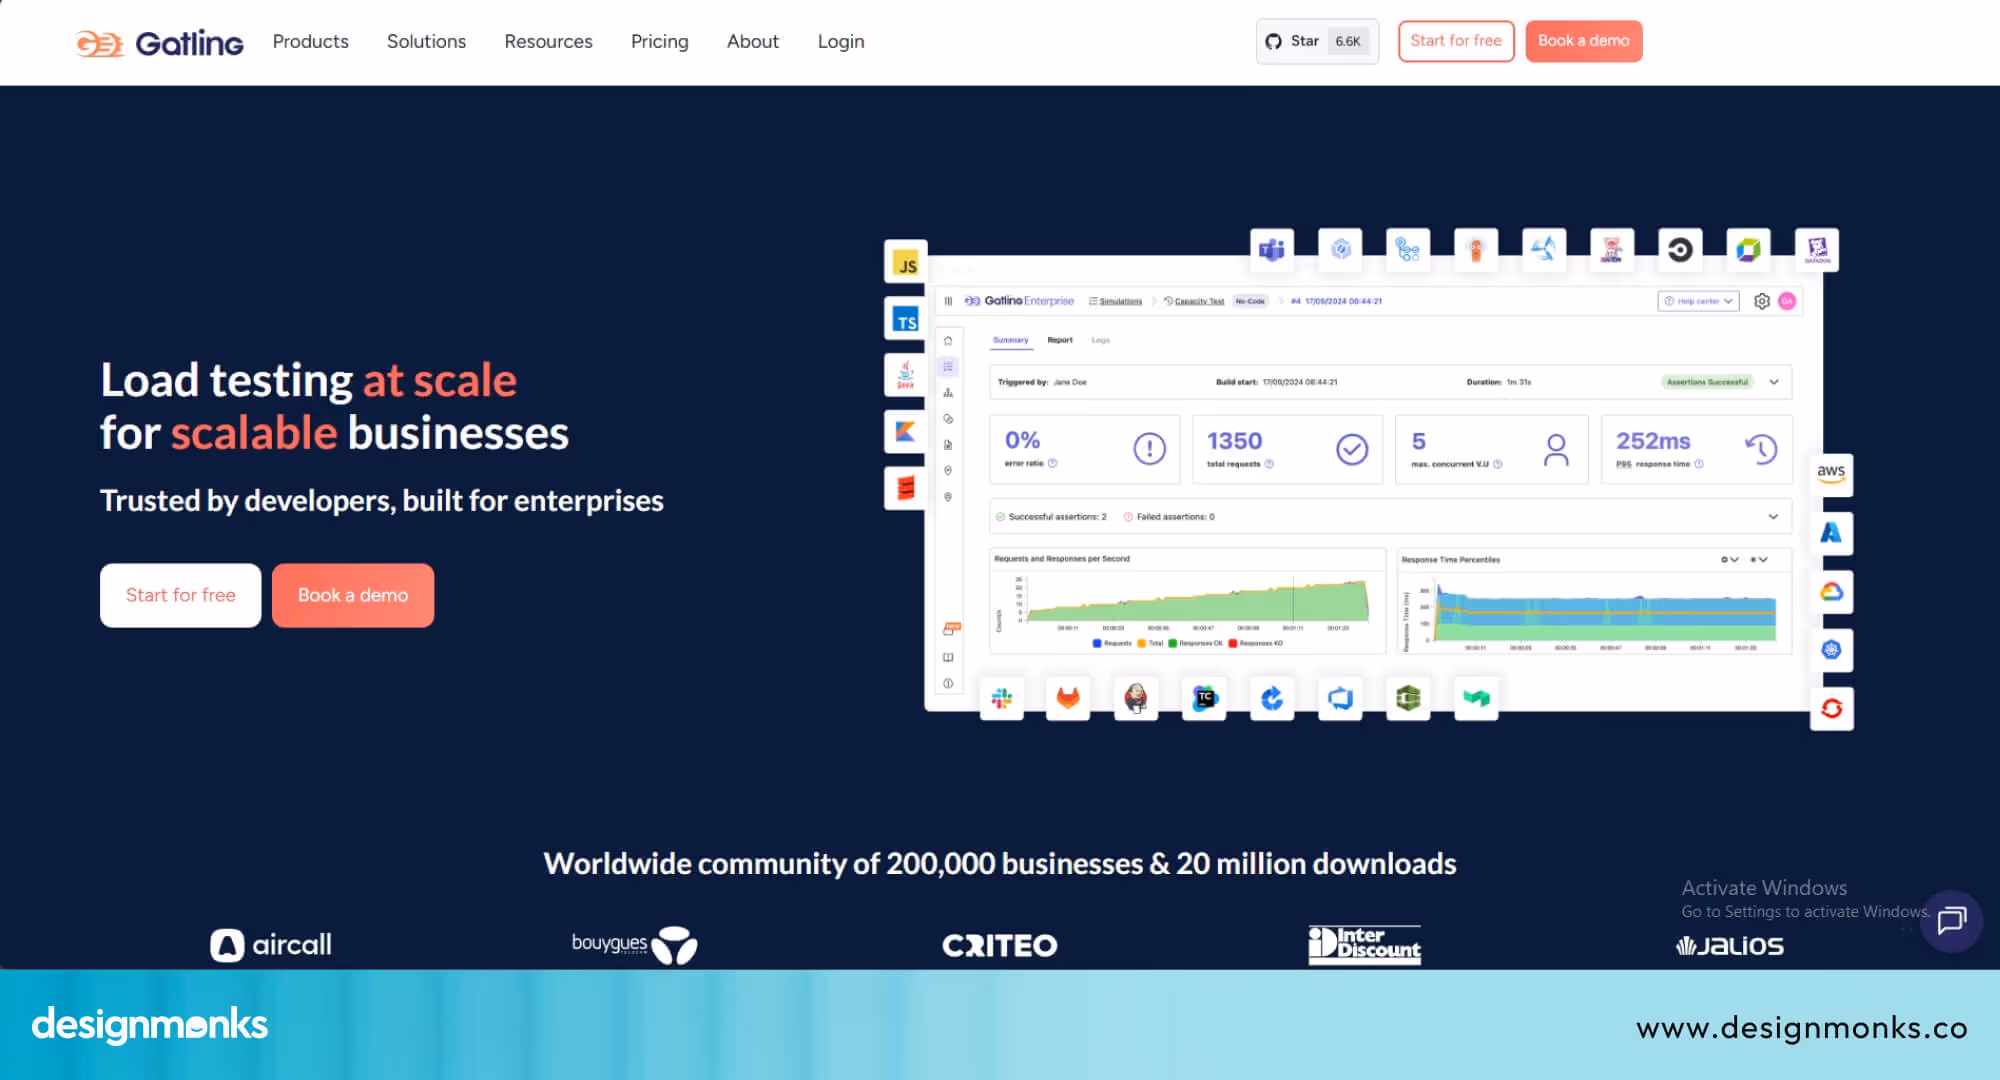Click the GitLab fox icon
Screen dimensions: 2000x1080
[x=1068, y=698]
